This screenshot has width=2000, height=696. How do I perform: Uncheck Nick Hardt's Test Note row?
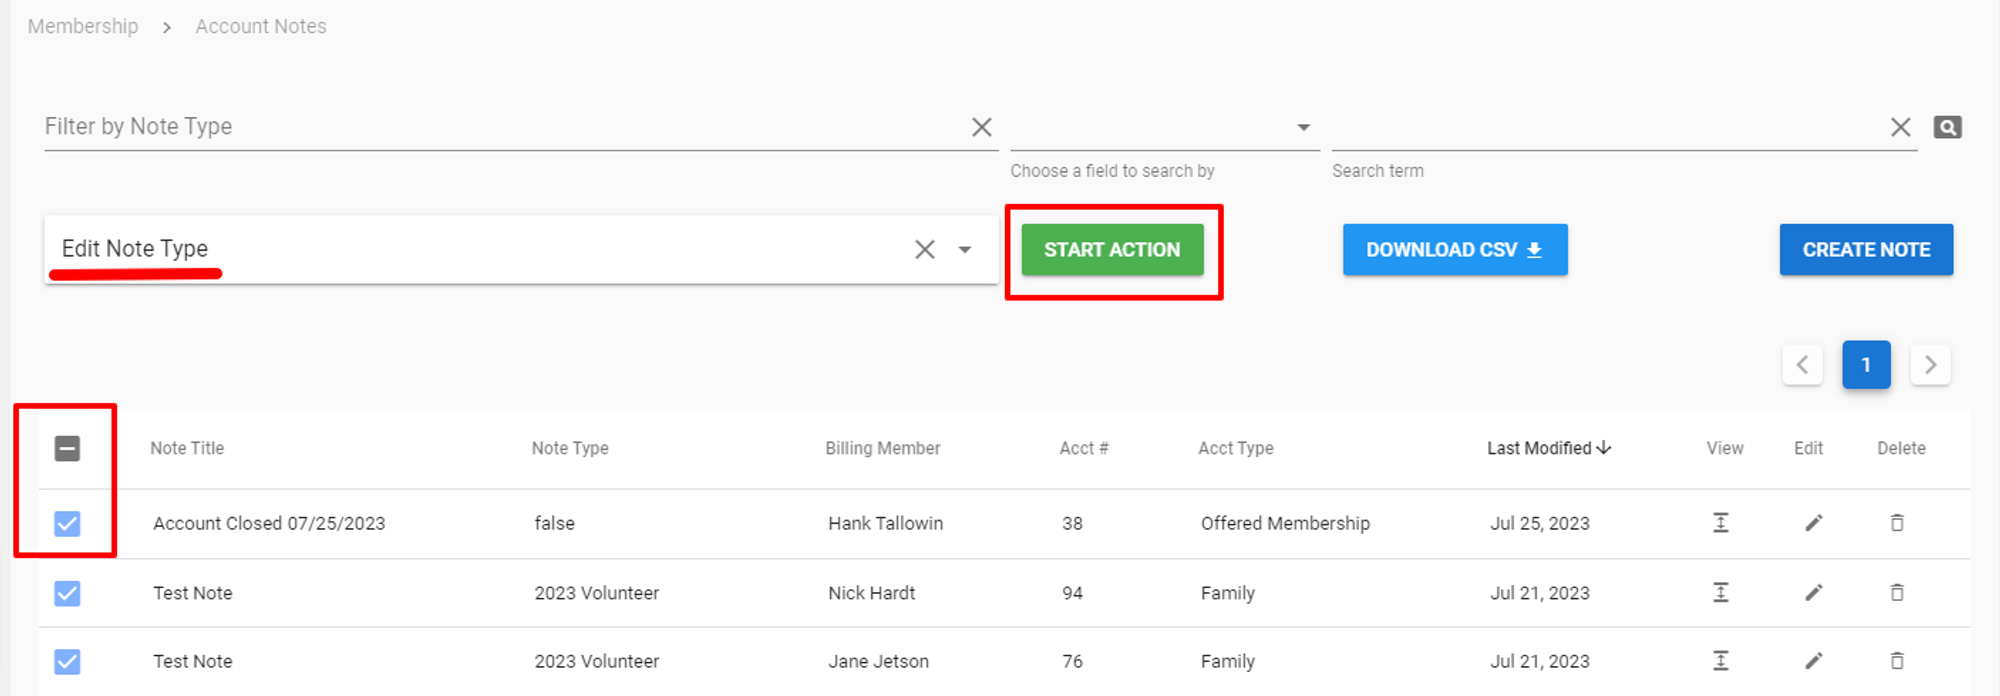pos(67,593)
